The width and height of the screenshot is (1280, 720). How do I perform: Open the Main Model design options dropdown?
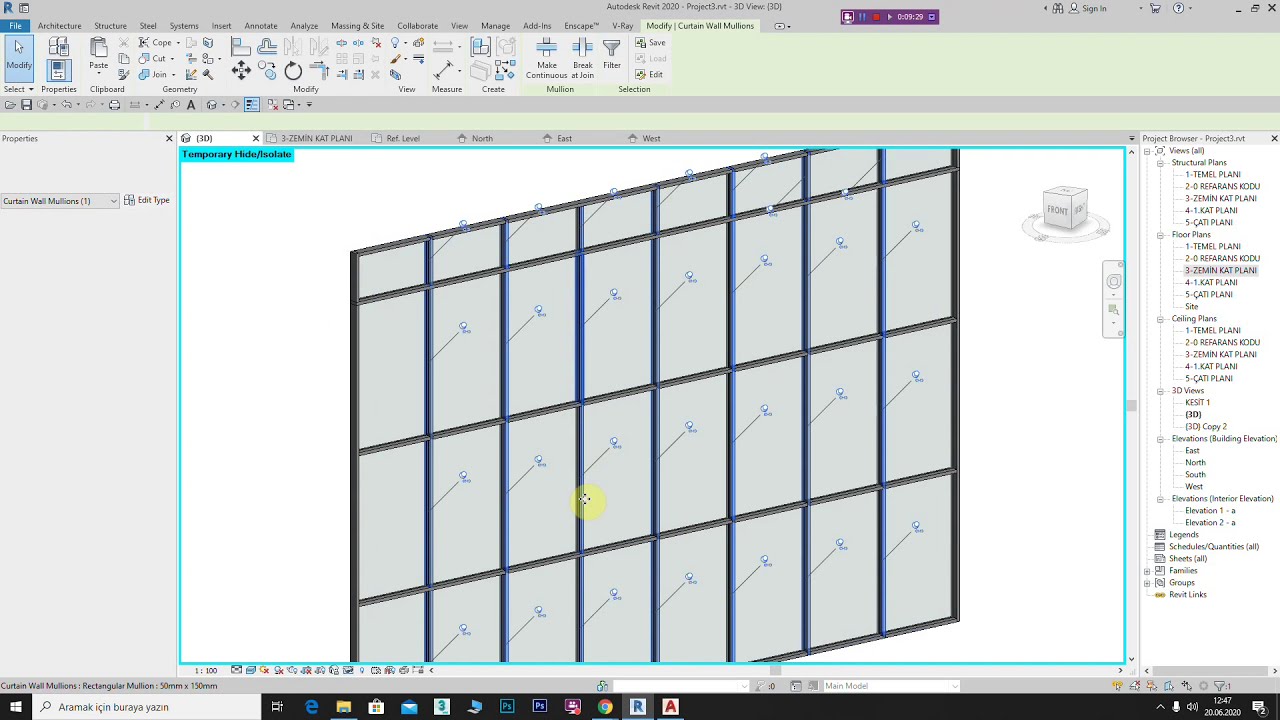tap(890, 686)
